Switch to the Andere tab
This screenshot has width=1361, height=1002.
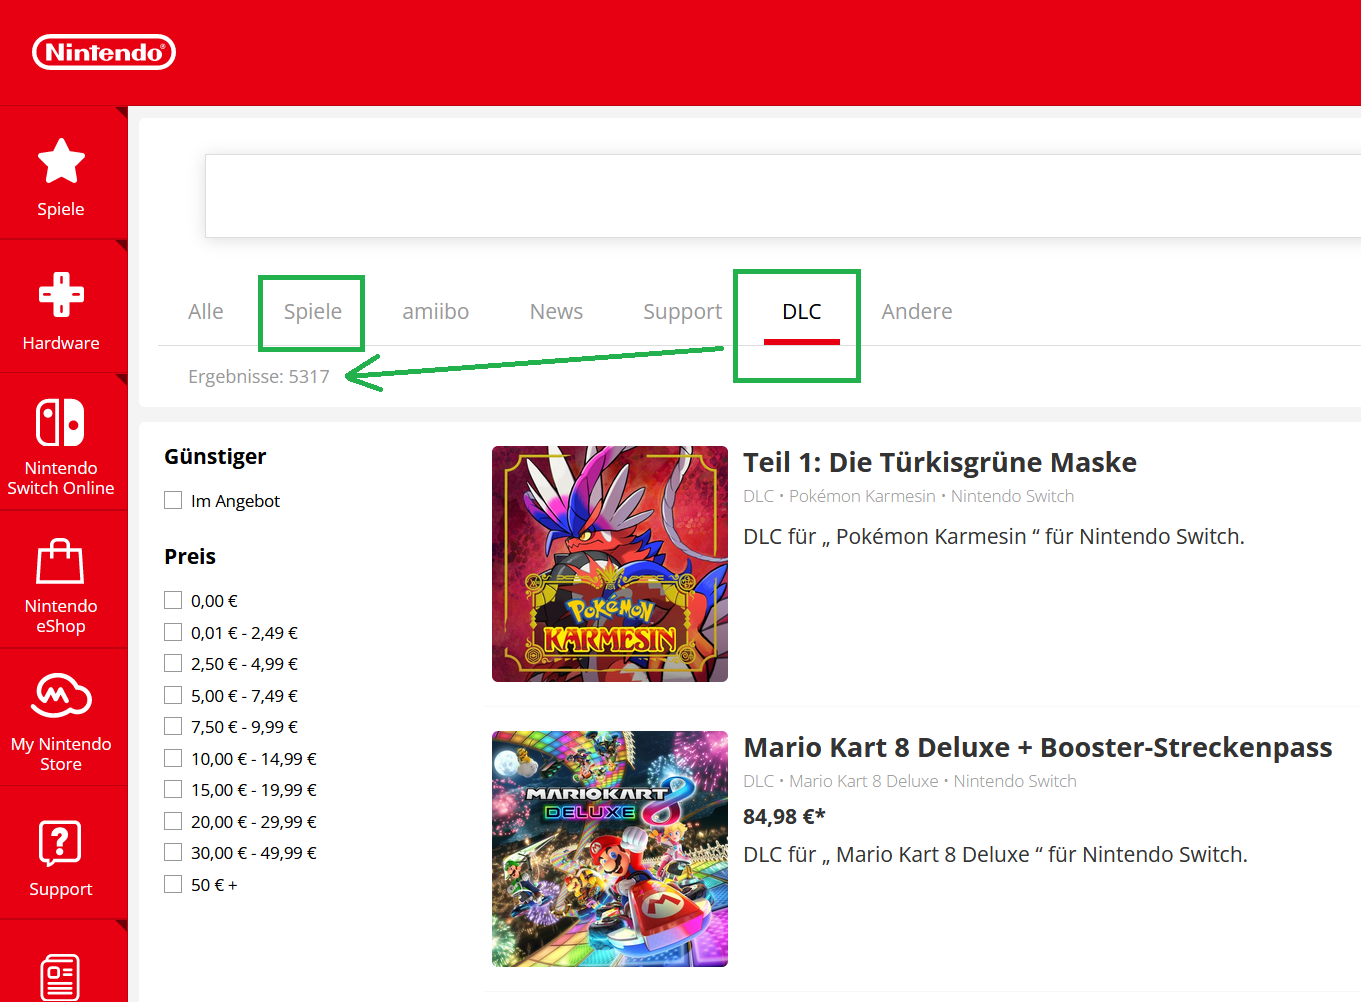click(917, 311)
